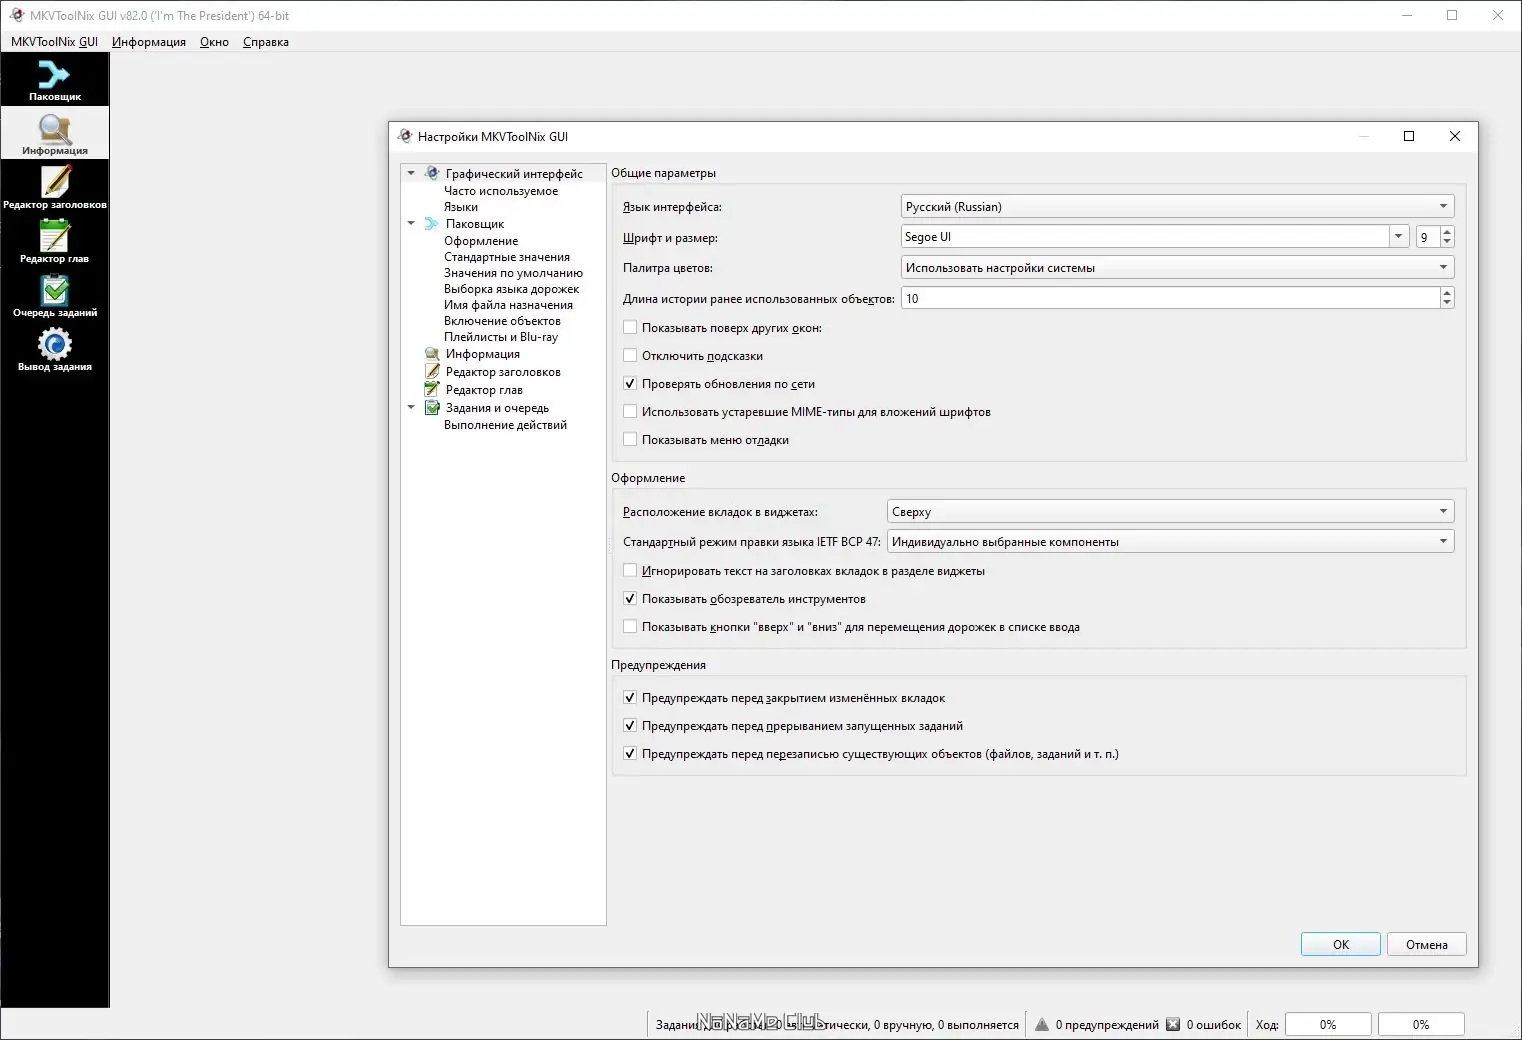Click the Паковщик tree icon in settings
Screen dimensions: 1522x1040
(x=432, y=224)
